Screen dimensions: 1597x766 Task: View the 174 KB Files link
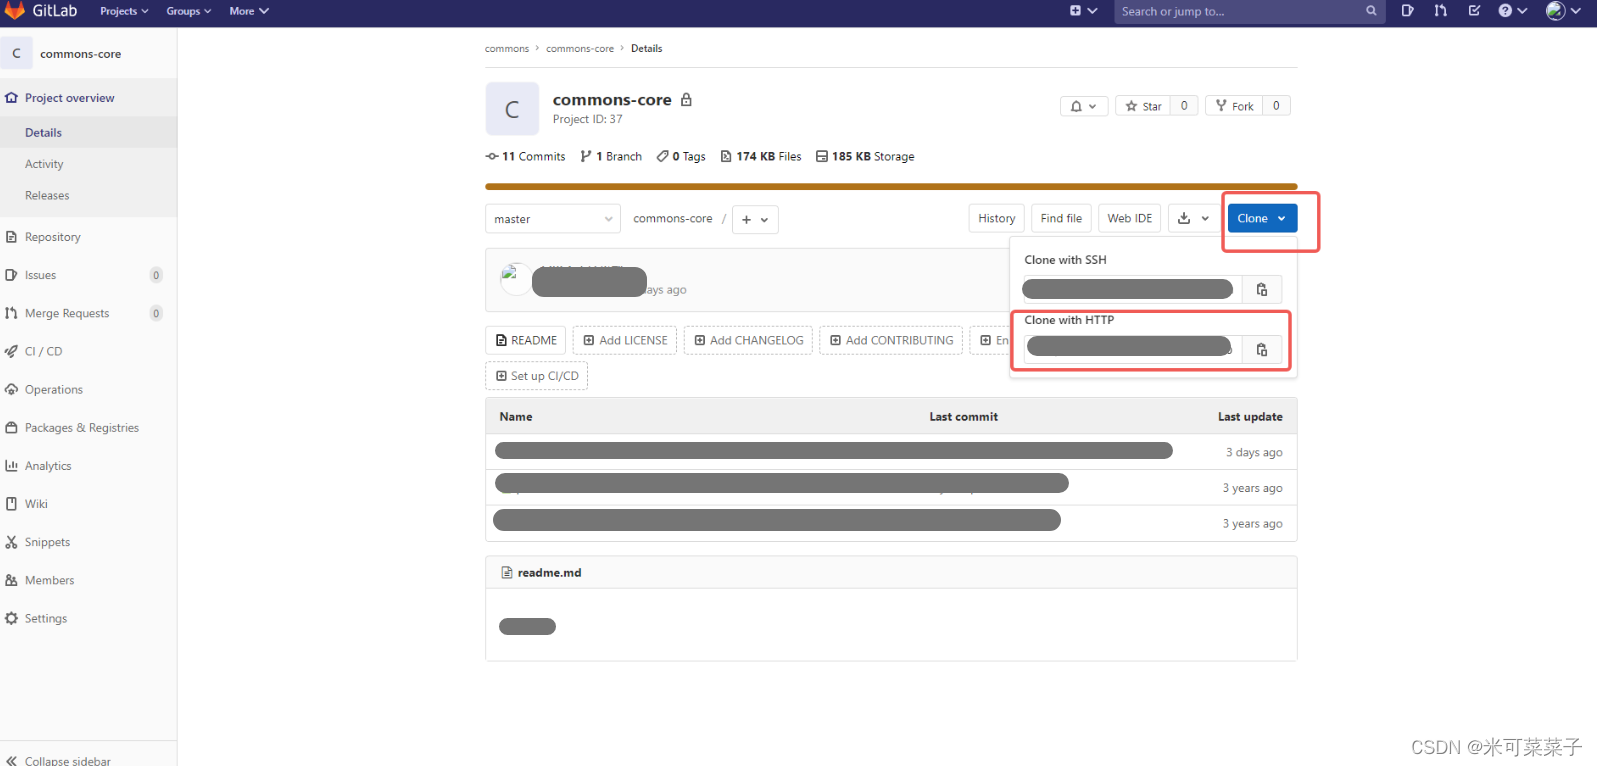coord(761,156)
